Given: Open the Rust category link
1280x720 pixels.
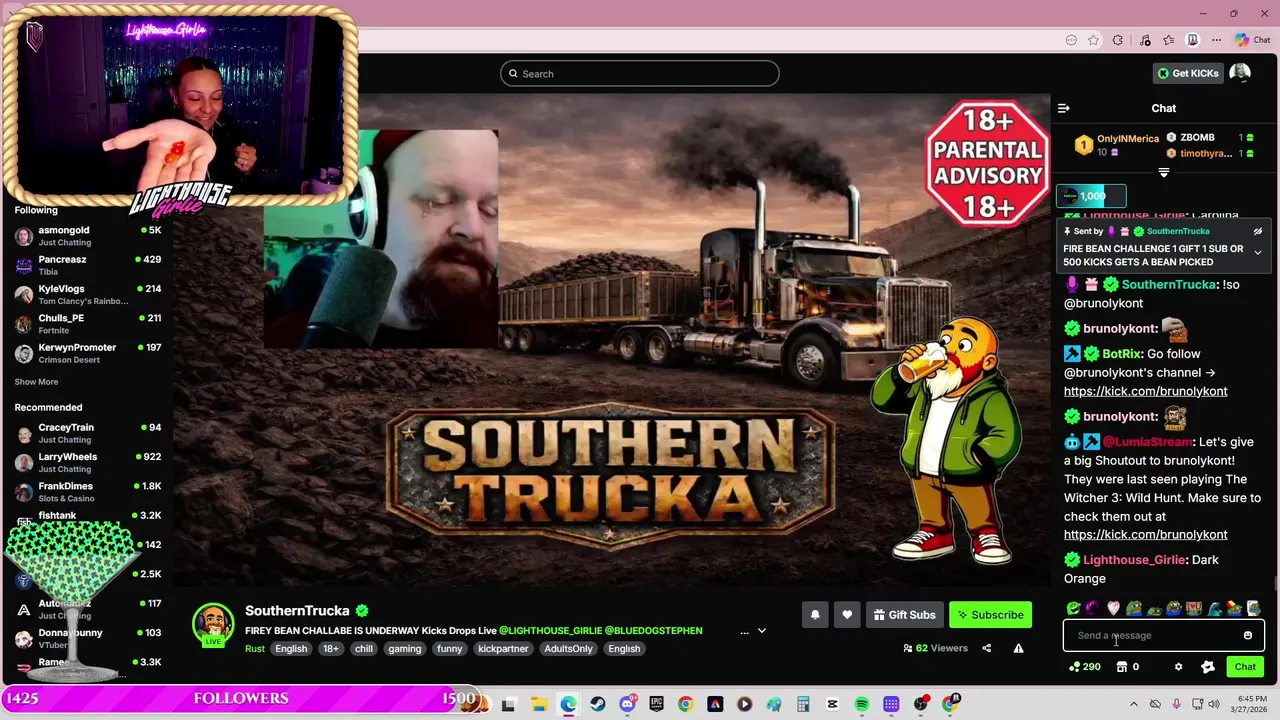Looking at the screenshot, I should [x=255, y=649].
